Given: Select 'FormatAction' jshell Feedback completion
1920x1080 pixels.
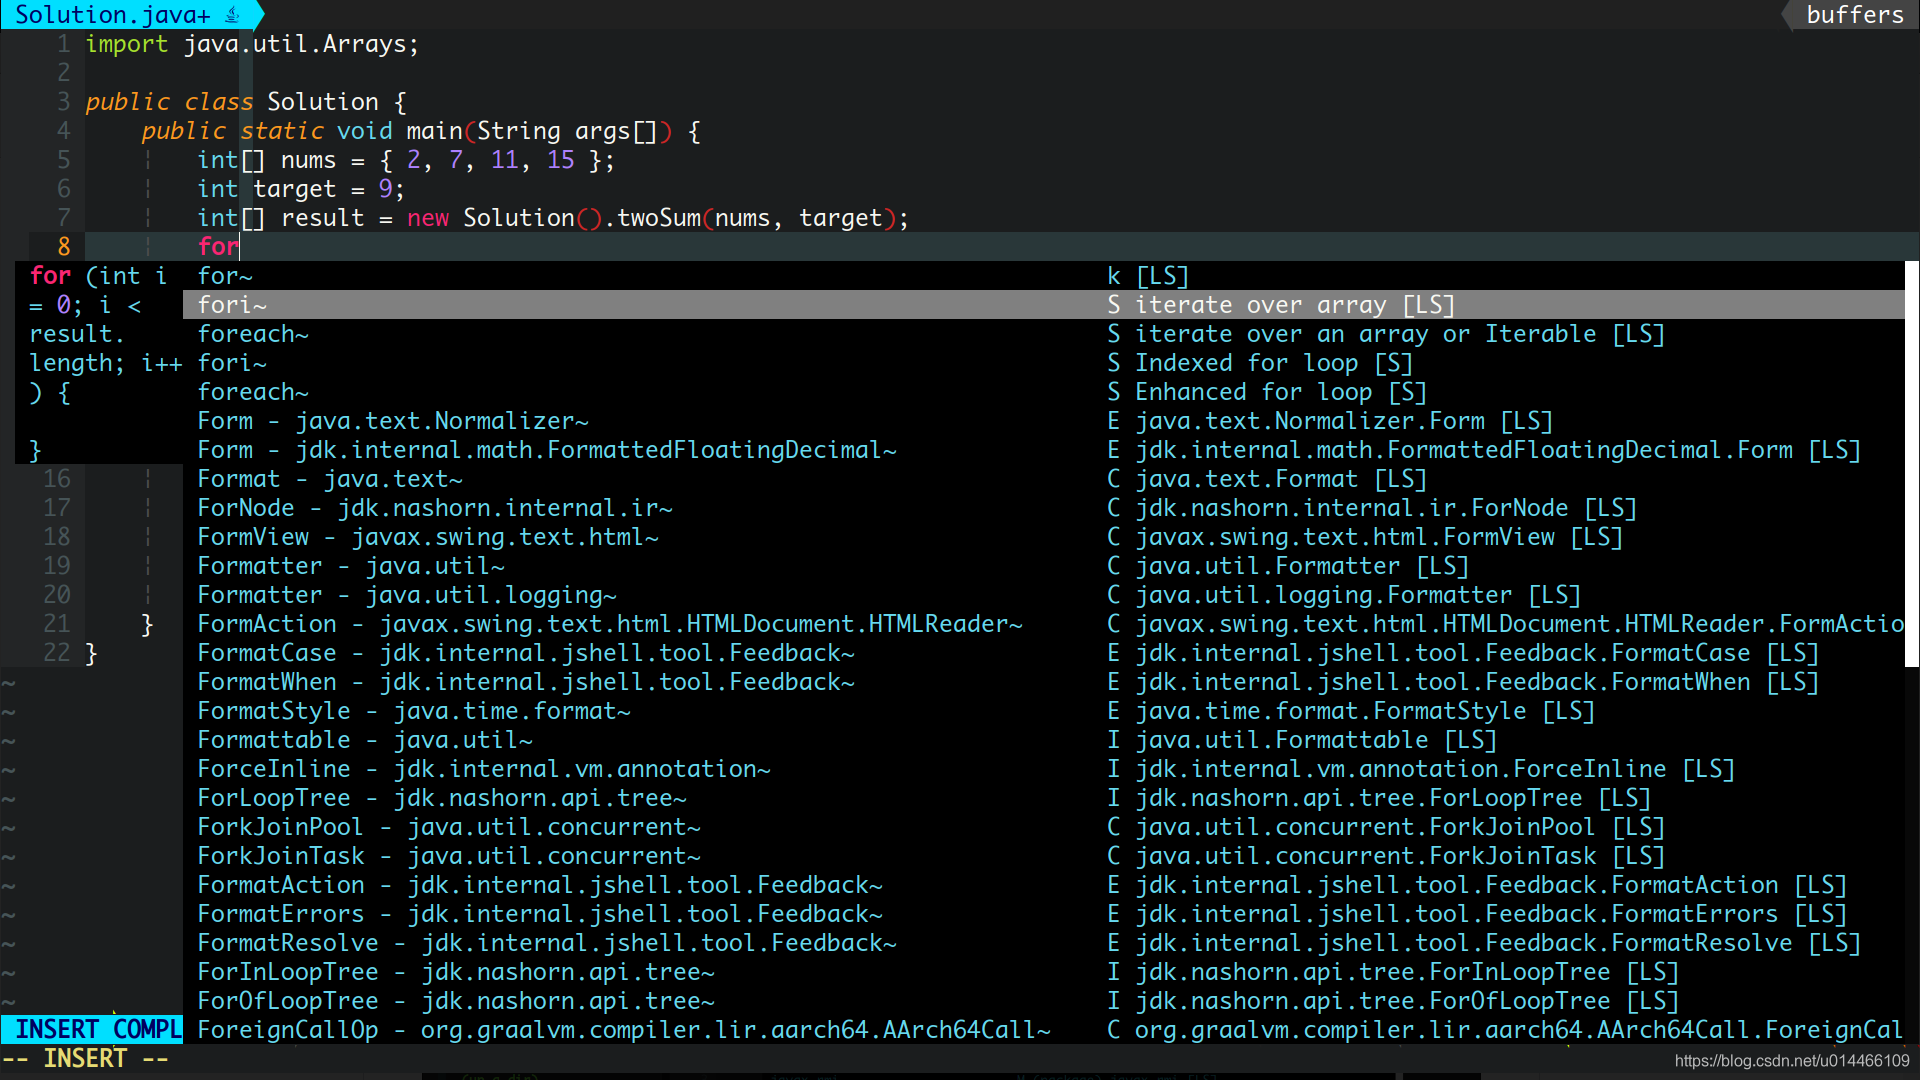Looking at the screenshot, I should pyautogui.click(x=1044, y=885).
